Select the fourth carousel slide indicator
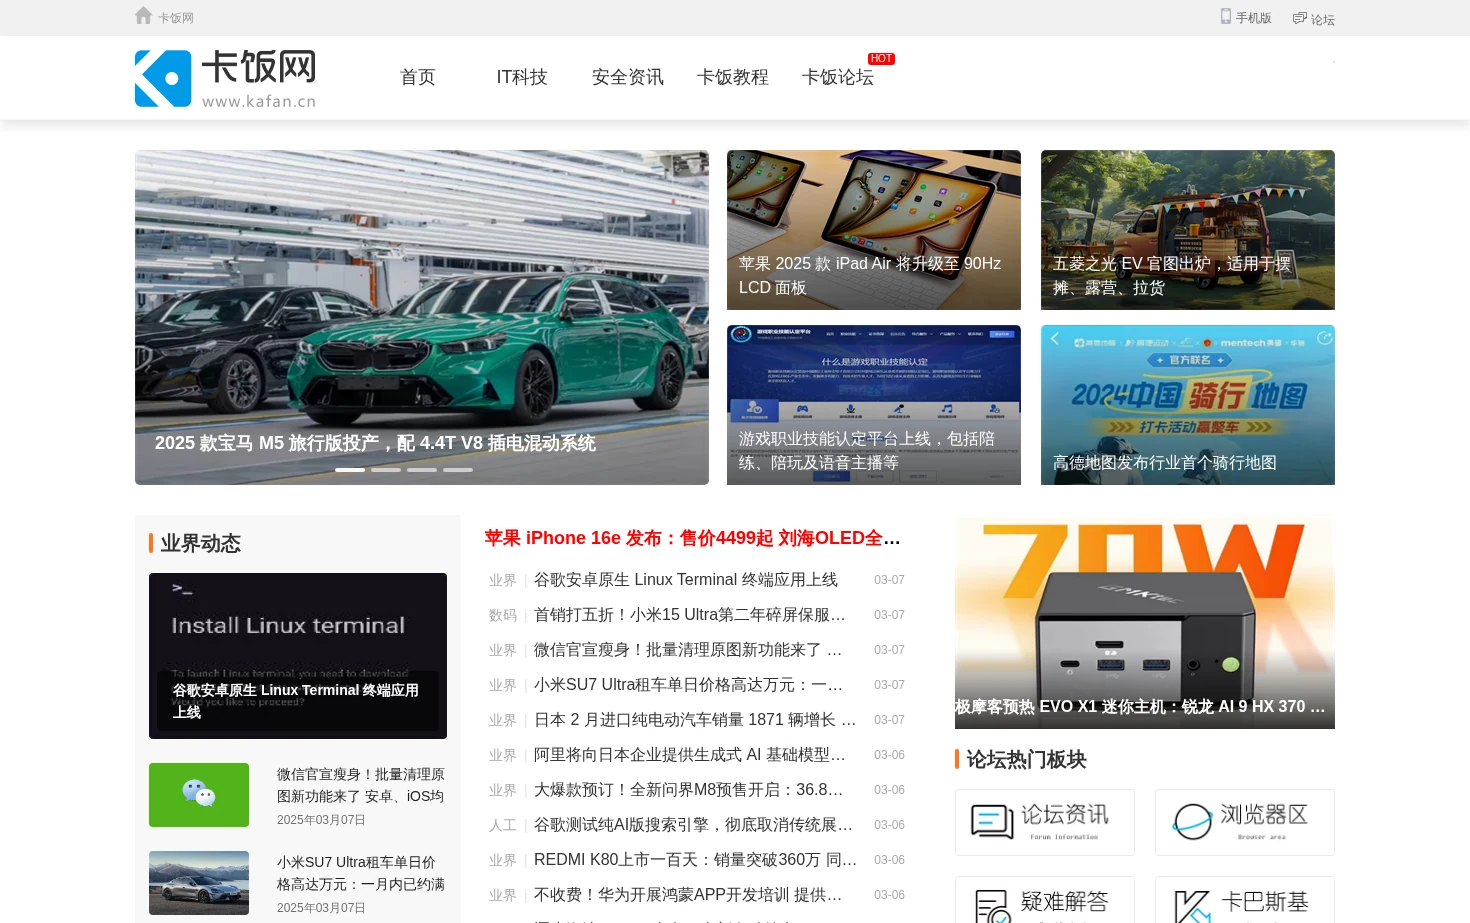 coord(458,469)
